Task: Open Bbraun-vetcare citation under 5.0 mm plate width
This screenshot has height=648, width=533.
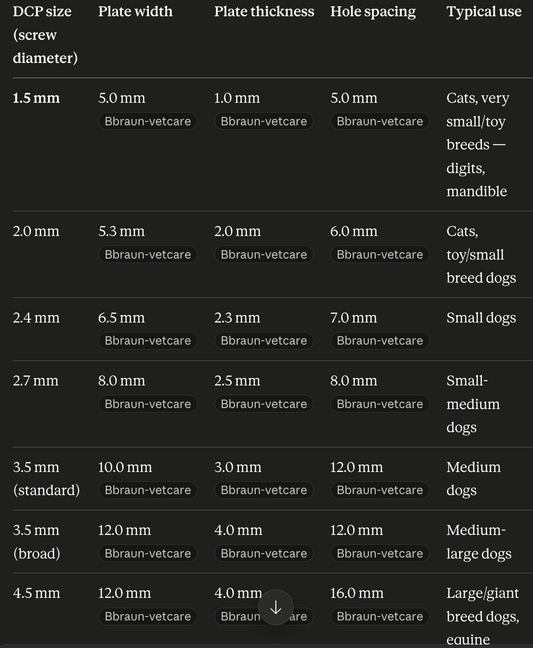Action: (x=148, y=121)
